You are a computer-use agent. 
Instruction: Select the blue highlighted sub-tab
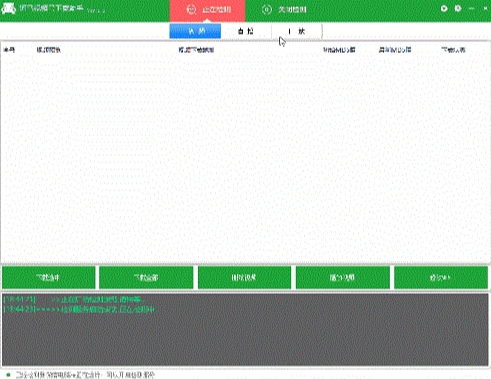coord(195,31)
